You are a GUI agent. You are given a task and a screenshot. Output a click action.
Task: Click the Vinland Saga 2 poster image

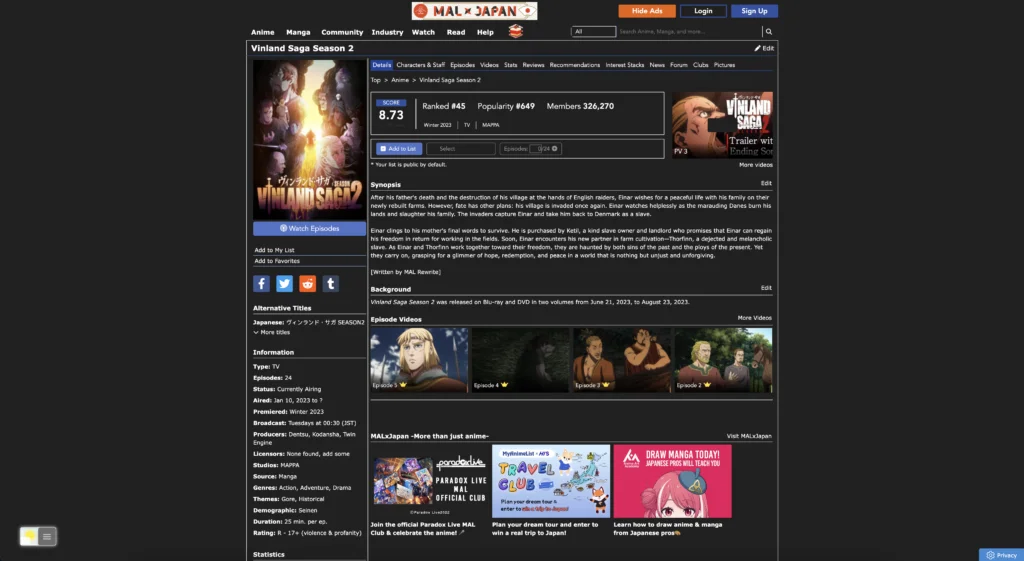pos(310,140)
